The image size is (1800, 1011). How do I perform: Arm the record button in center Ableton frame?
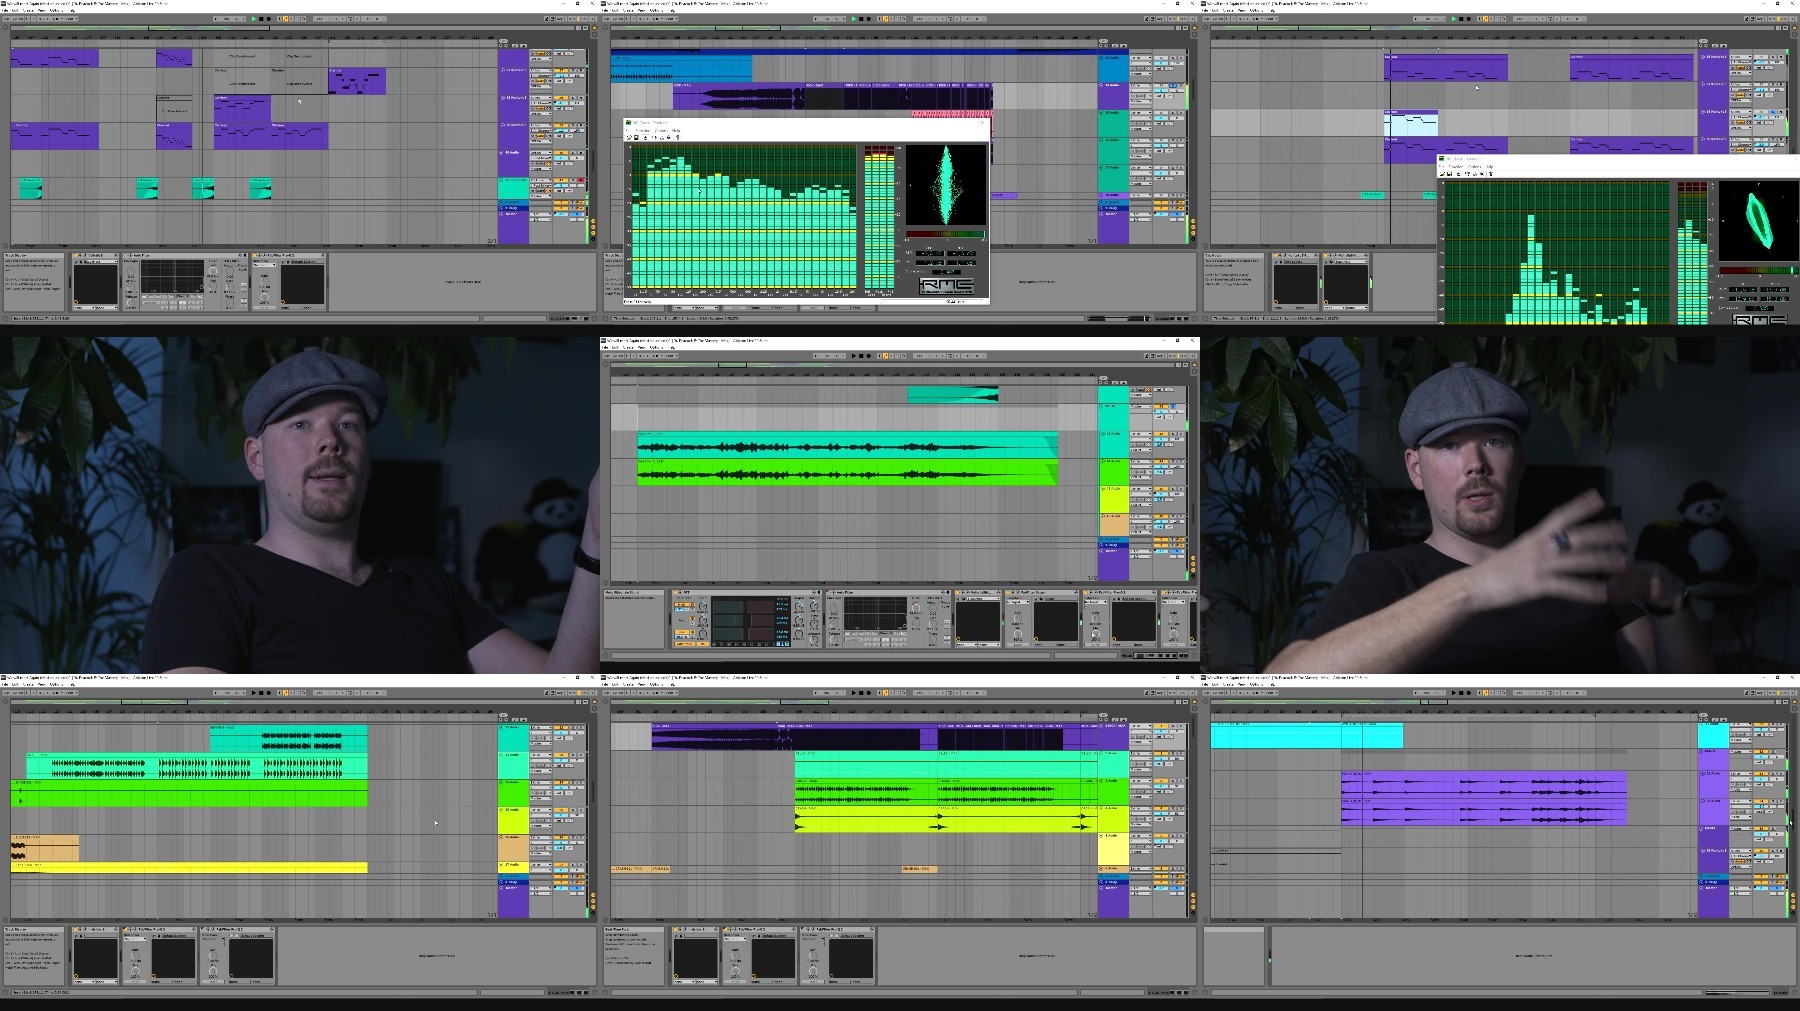(869, 356)
